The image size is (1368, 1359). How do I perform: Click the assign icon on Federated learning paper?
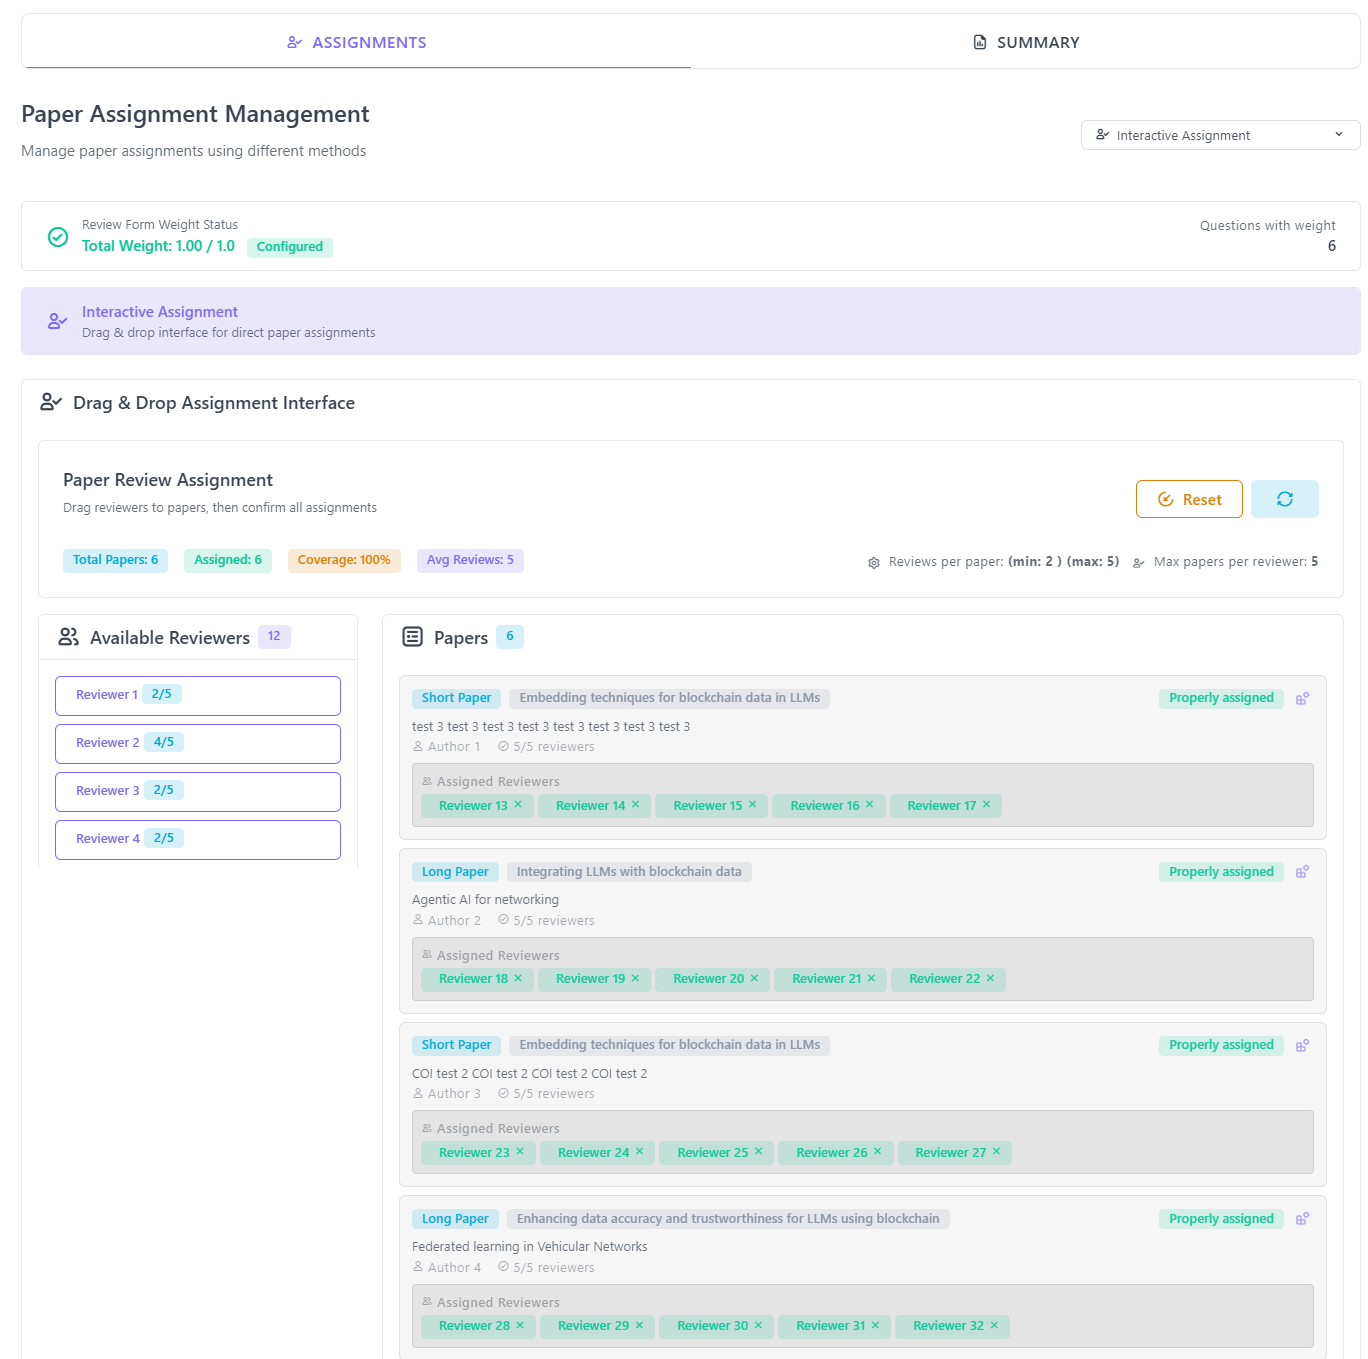(1302, 1219)
